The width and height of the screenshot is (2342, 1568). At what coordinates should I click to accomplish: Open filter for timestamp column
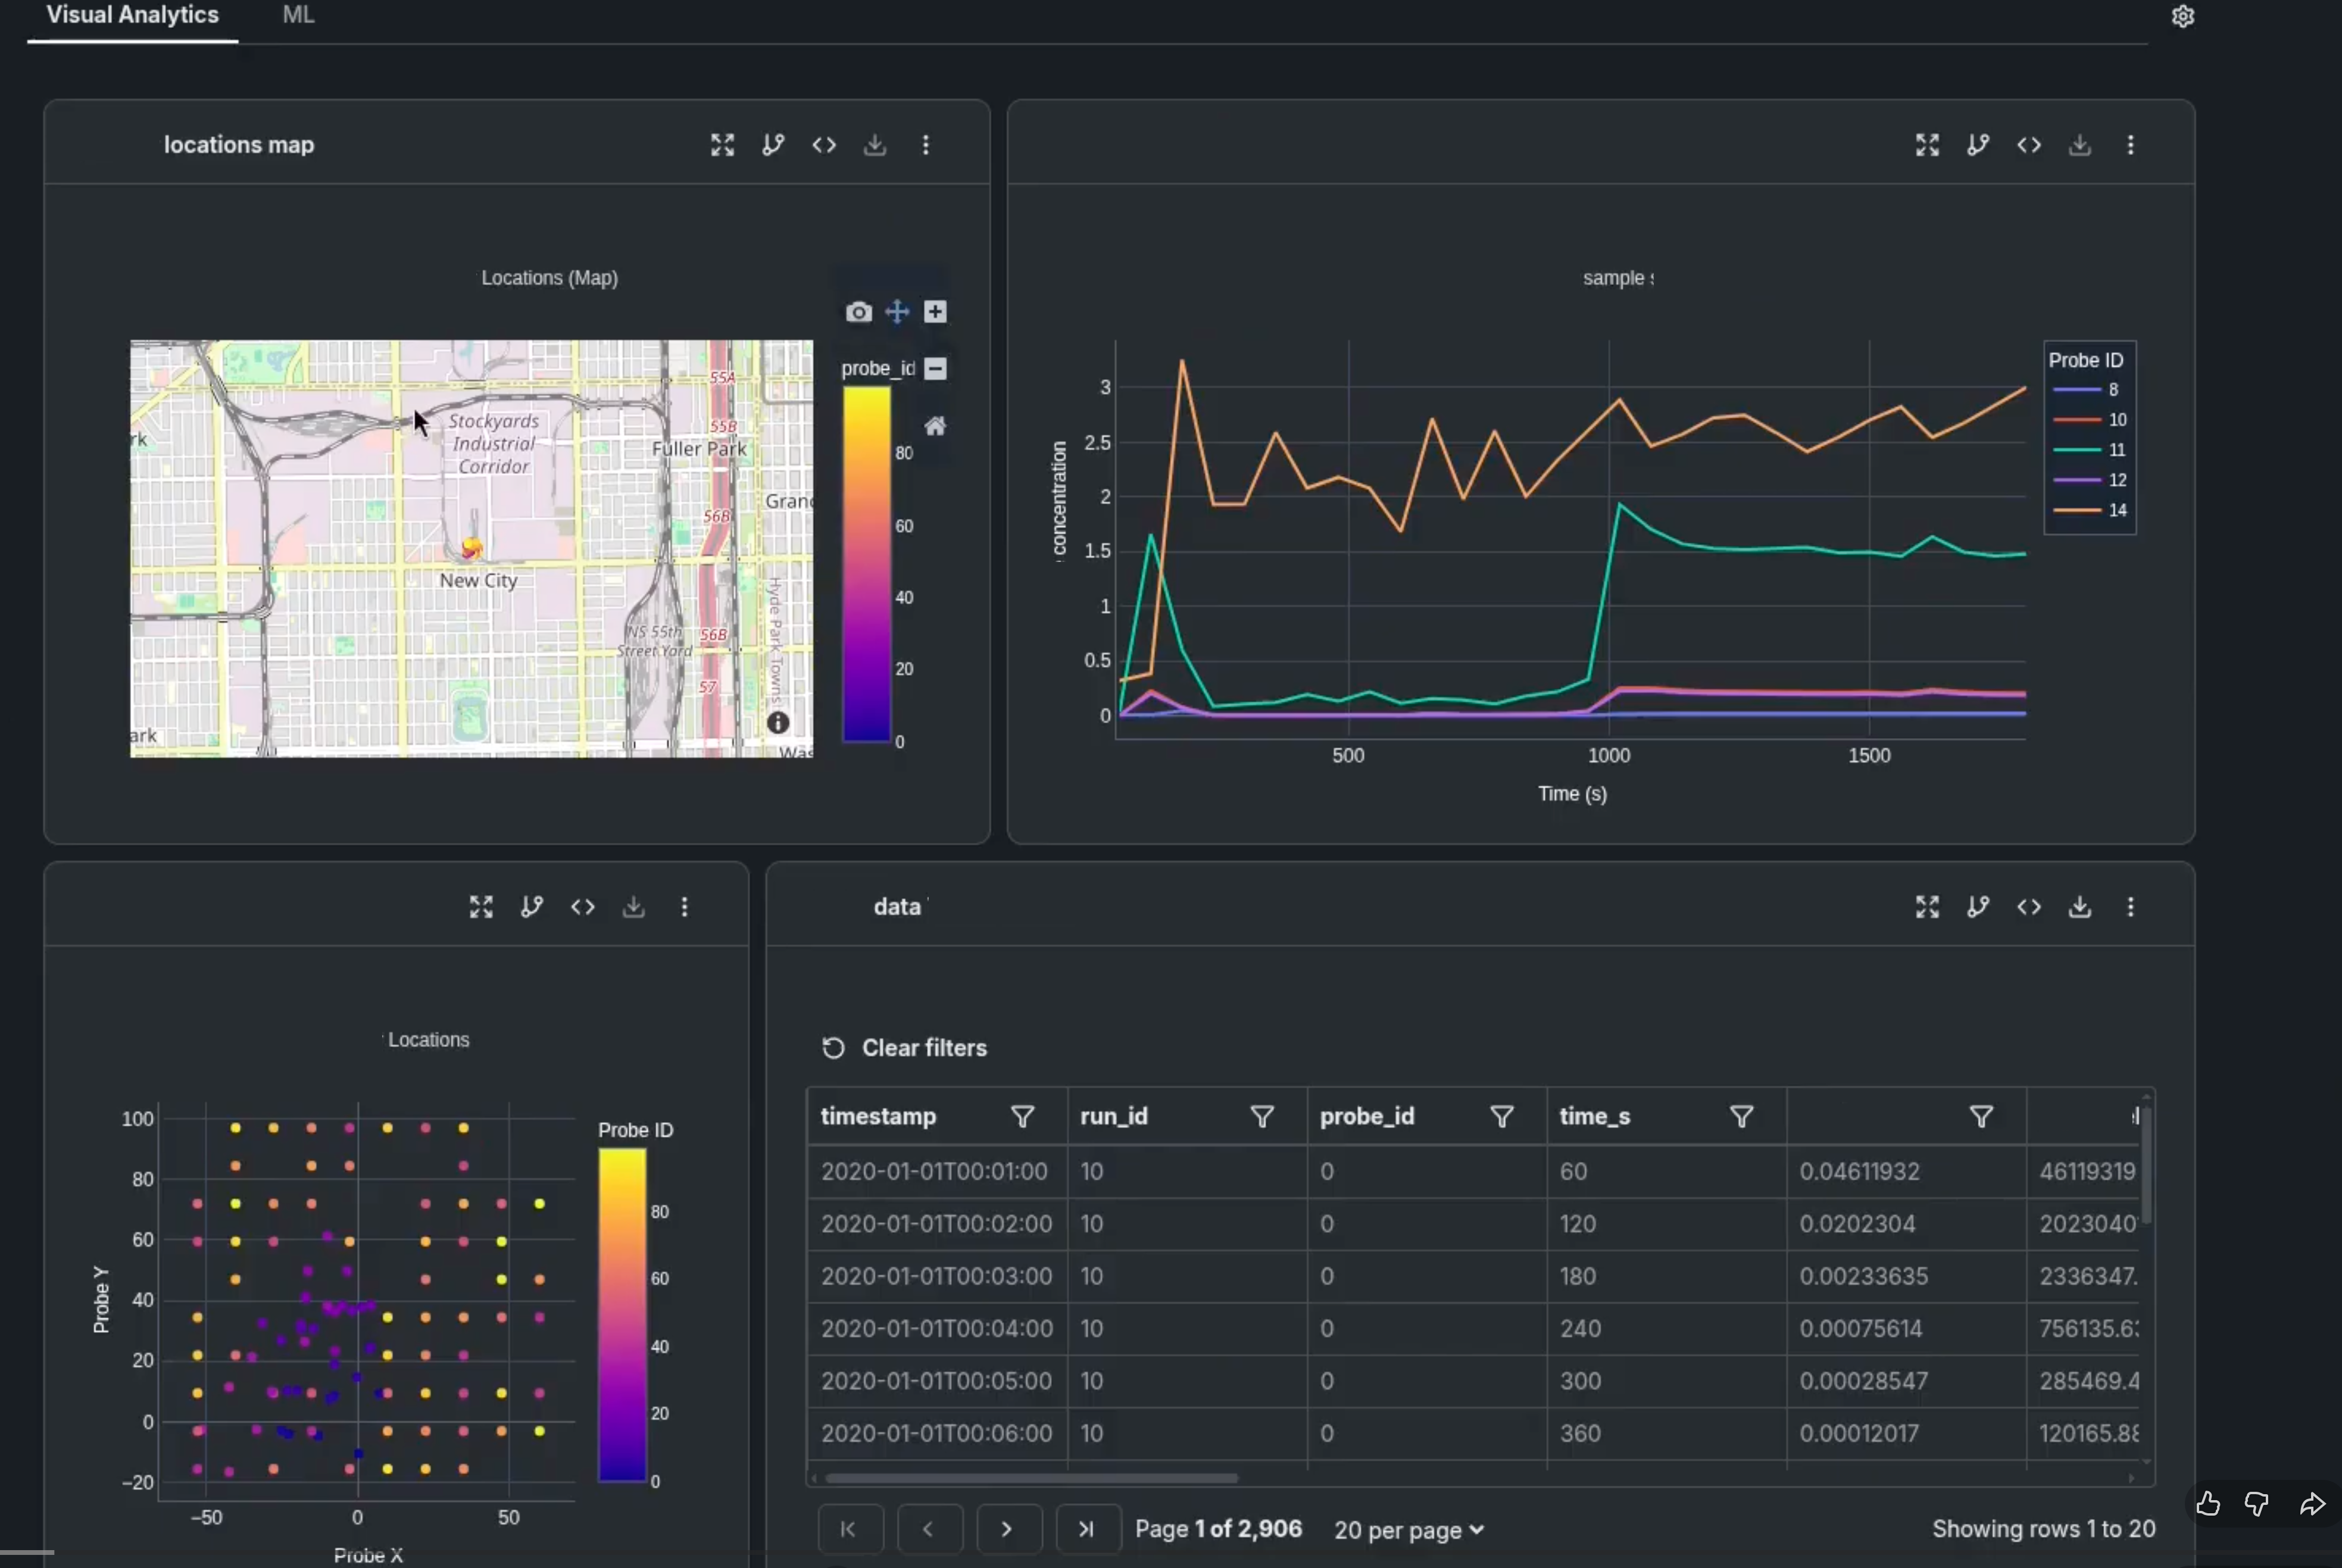coord(1022,1117)
